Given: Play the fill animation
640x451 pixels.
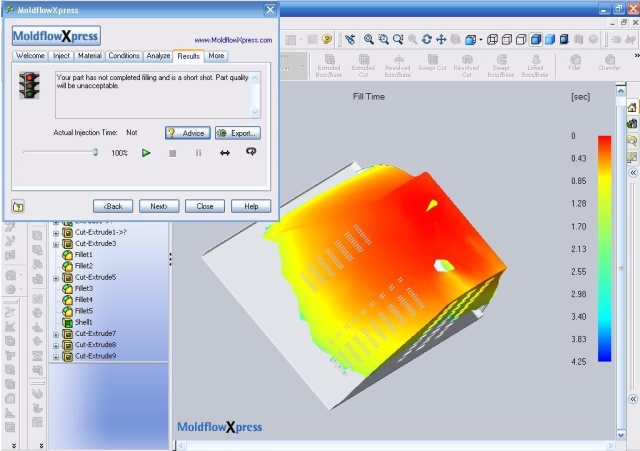Looking at the screenshot, I should (146, 153).
